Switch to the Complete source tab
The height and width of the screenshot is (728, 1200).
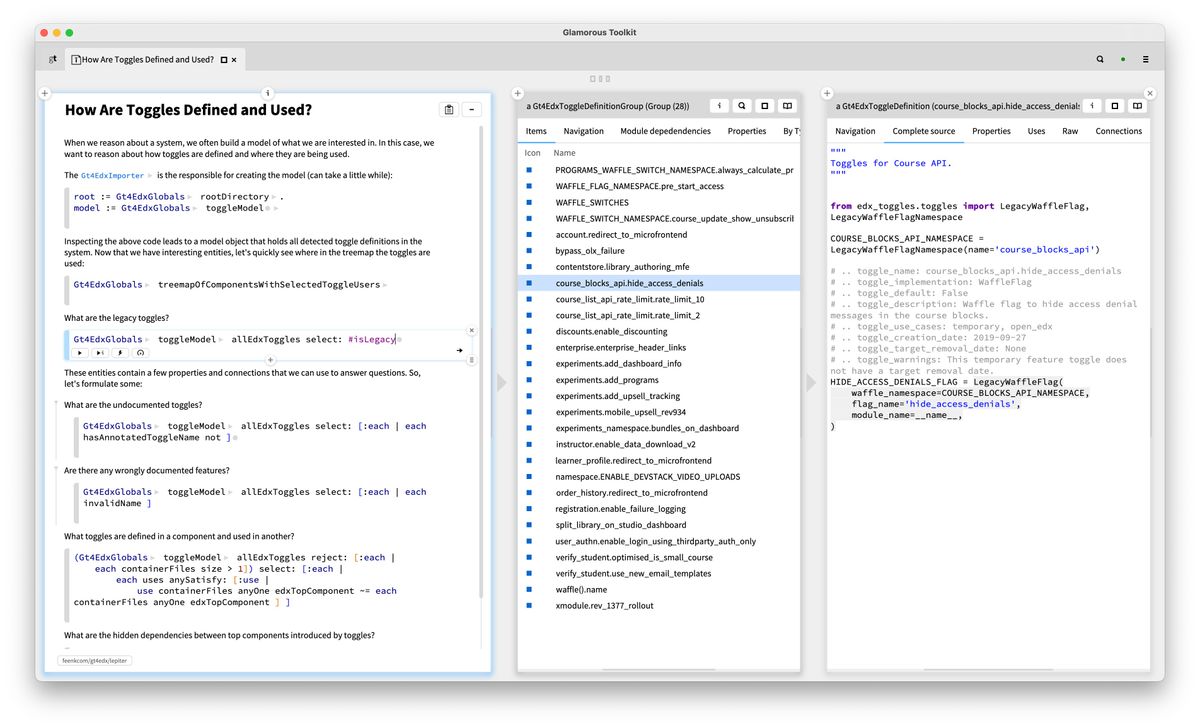pyautogui.click(x=924, y=131)
